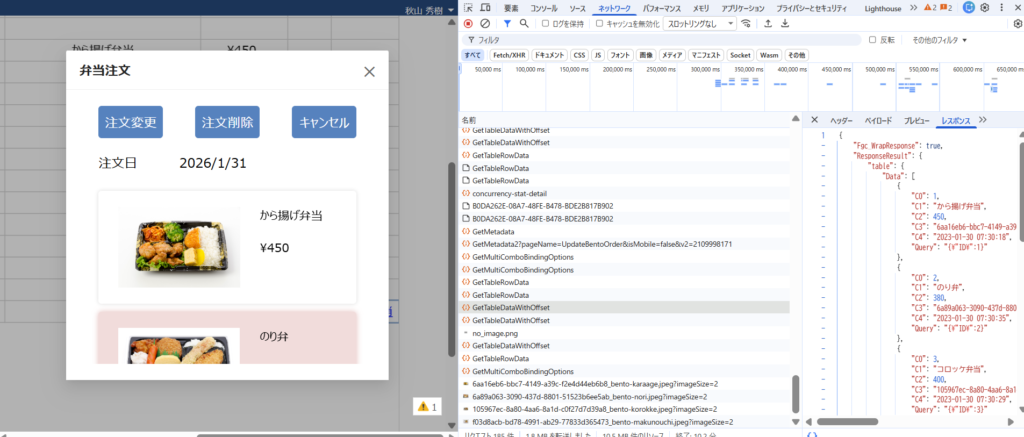
Task: Click the inspect element picker icon
Action: (x=469, y=7)
